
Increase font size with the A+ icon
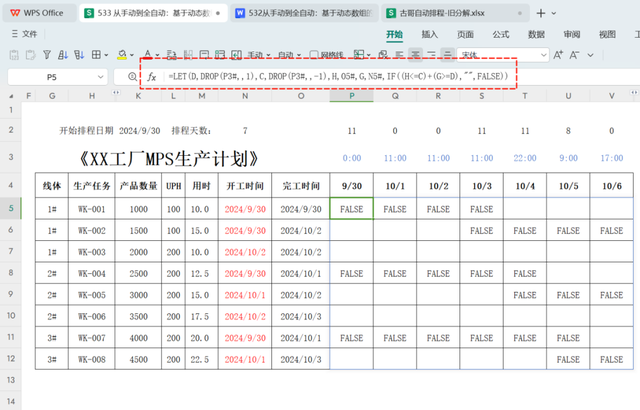pos(558,55)
